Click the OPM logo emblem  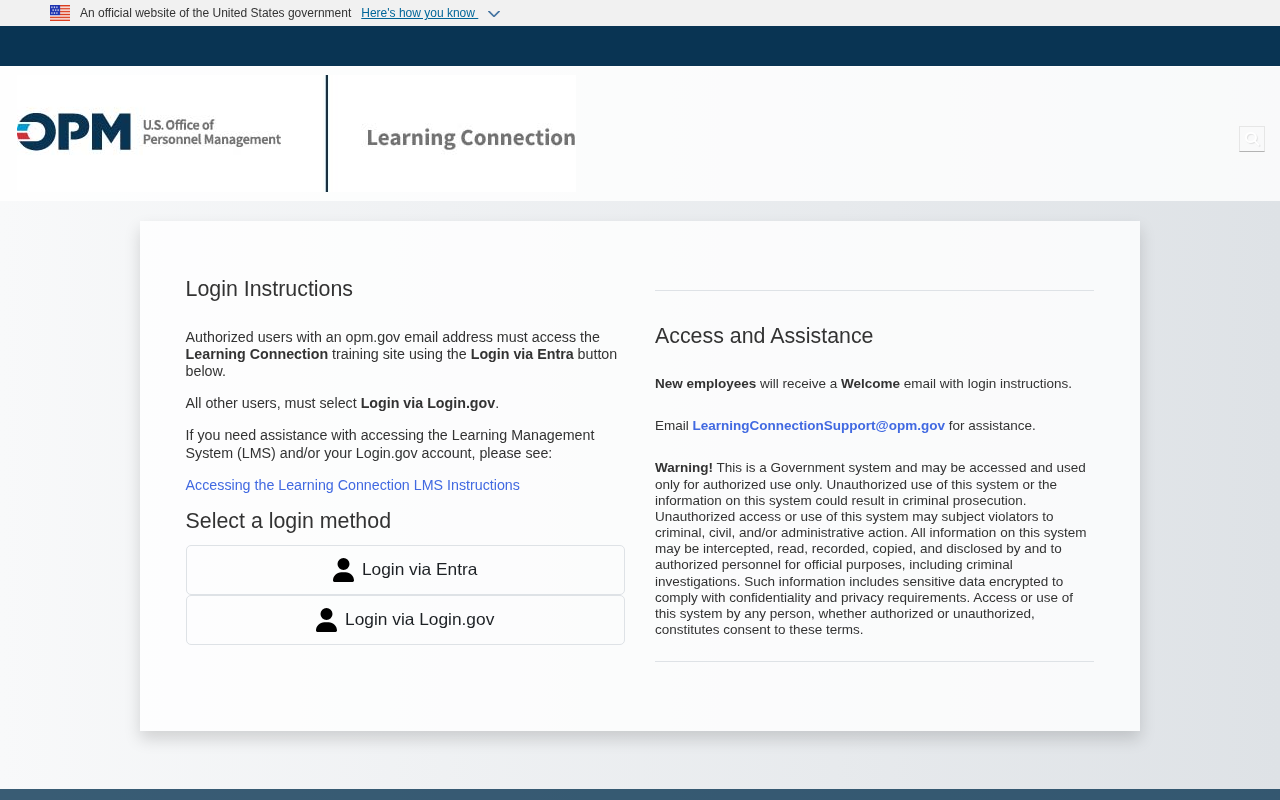tap(74, 132)
